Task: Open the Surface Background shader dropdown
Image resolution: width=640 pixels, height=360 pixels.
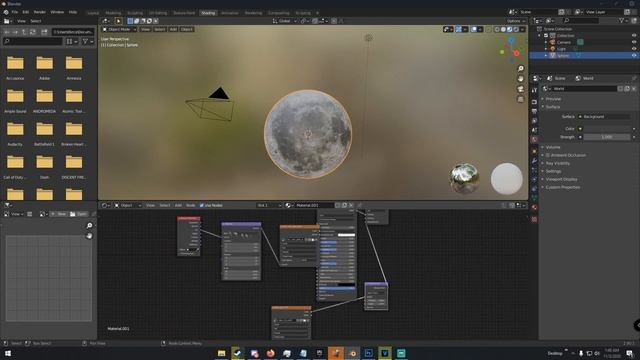Action: click(x=604, y=117)
